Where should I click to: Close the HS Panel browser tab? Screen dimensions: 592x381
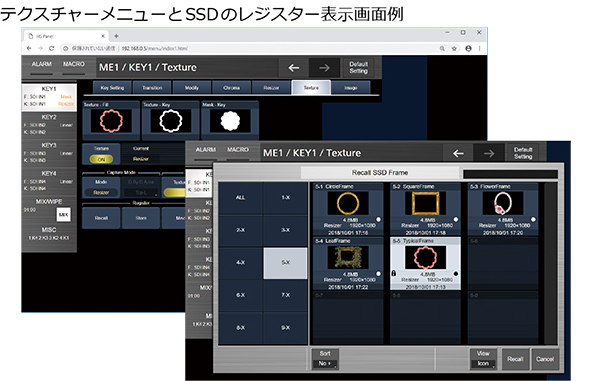[x=103, y=36]
